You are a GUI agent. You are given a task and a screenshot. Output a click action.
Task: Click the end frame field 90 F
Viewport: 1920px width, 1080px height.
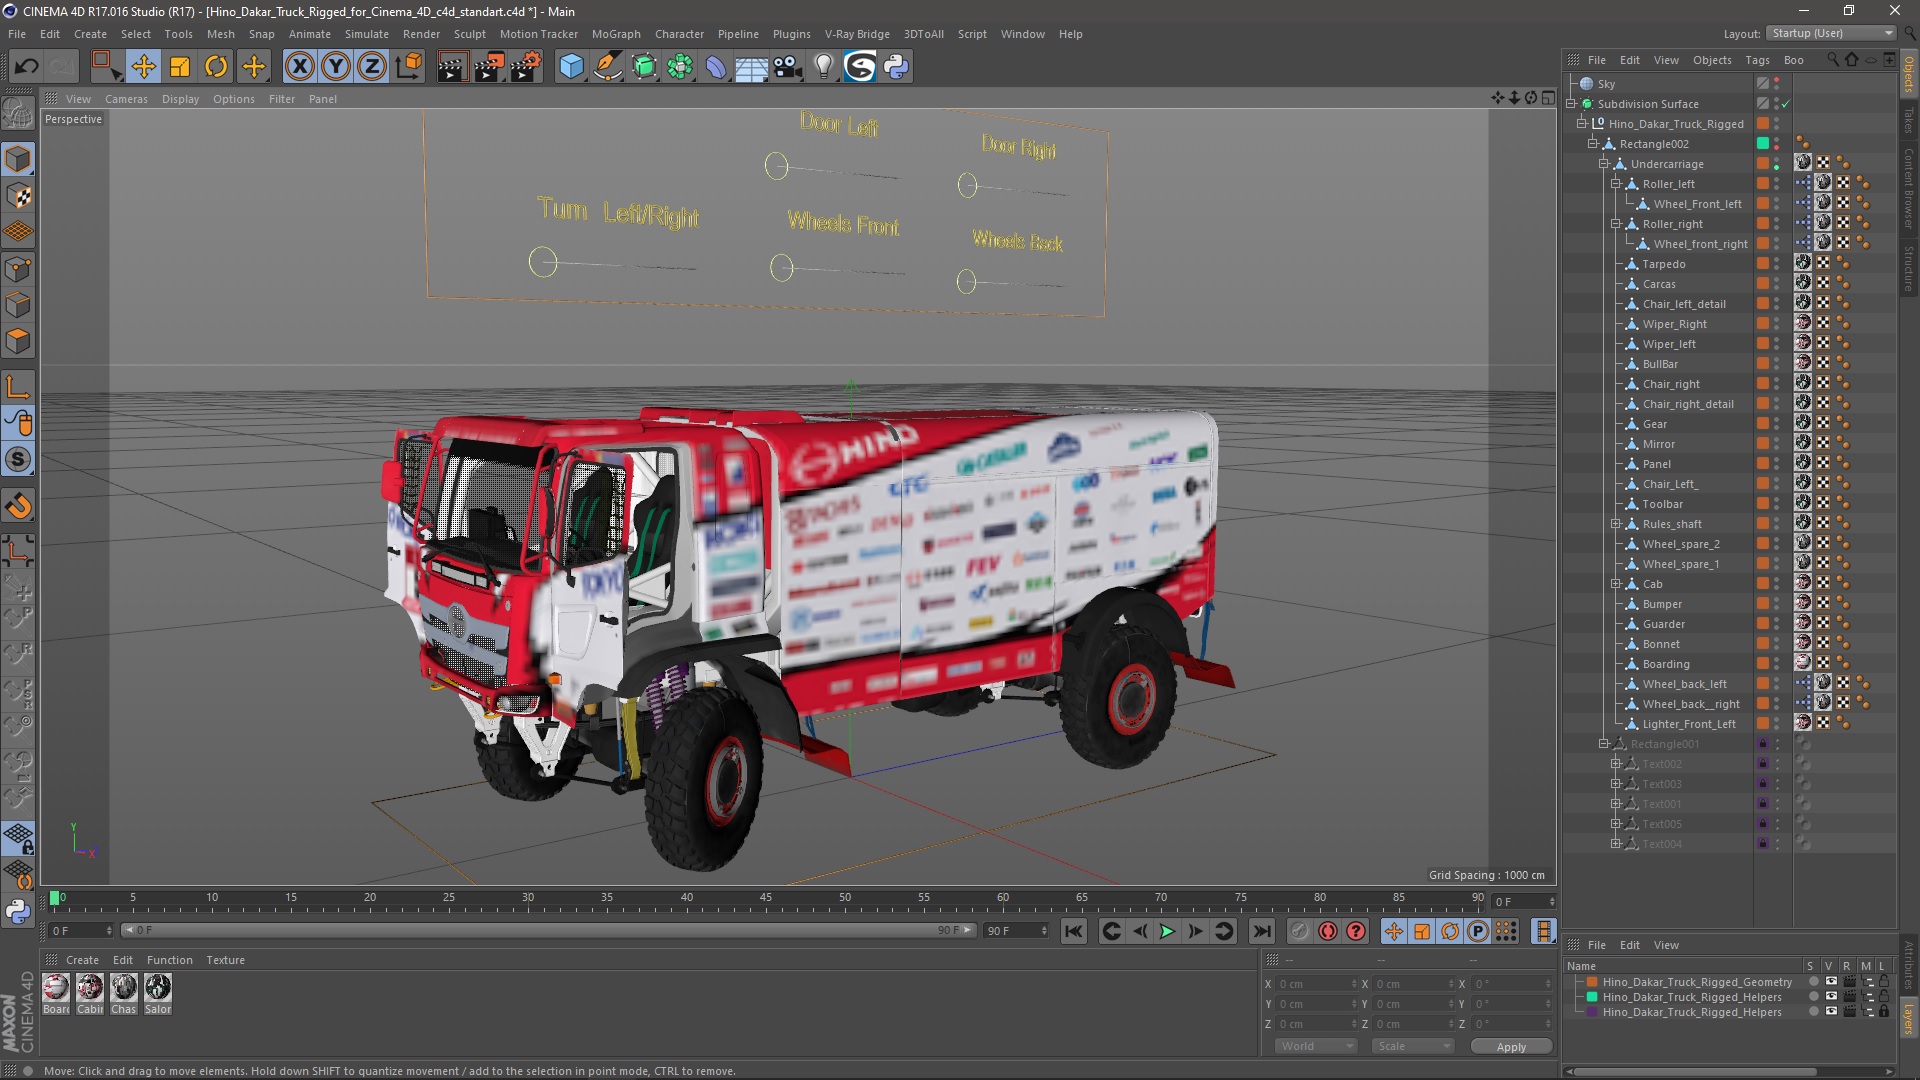(x=1016, y=931)
